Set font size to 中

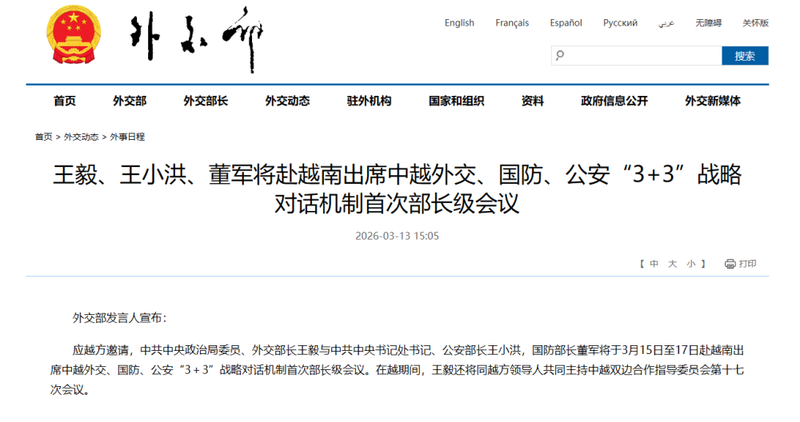654,264
